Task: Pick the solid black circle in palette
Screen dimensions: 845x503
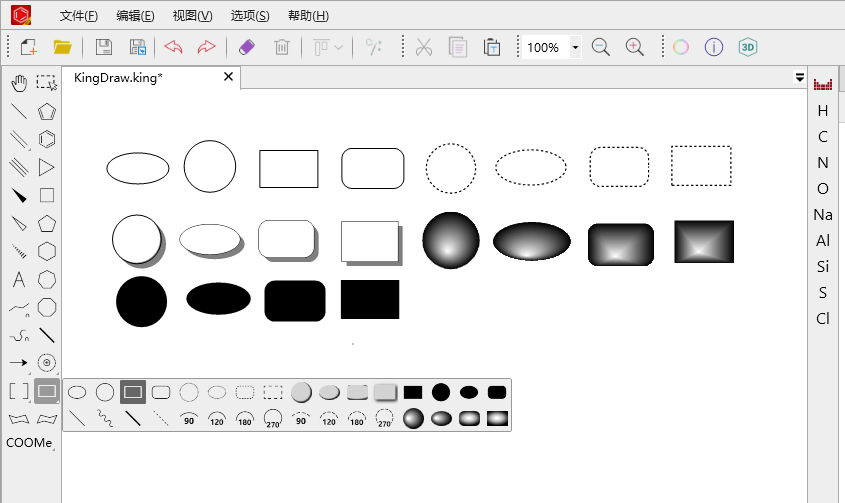Action: [x=441, y=392]
